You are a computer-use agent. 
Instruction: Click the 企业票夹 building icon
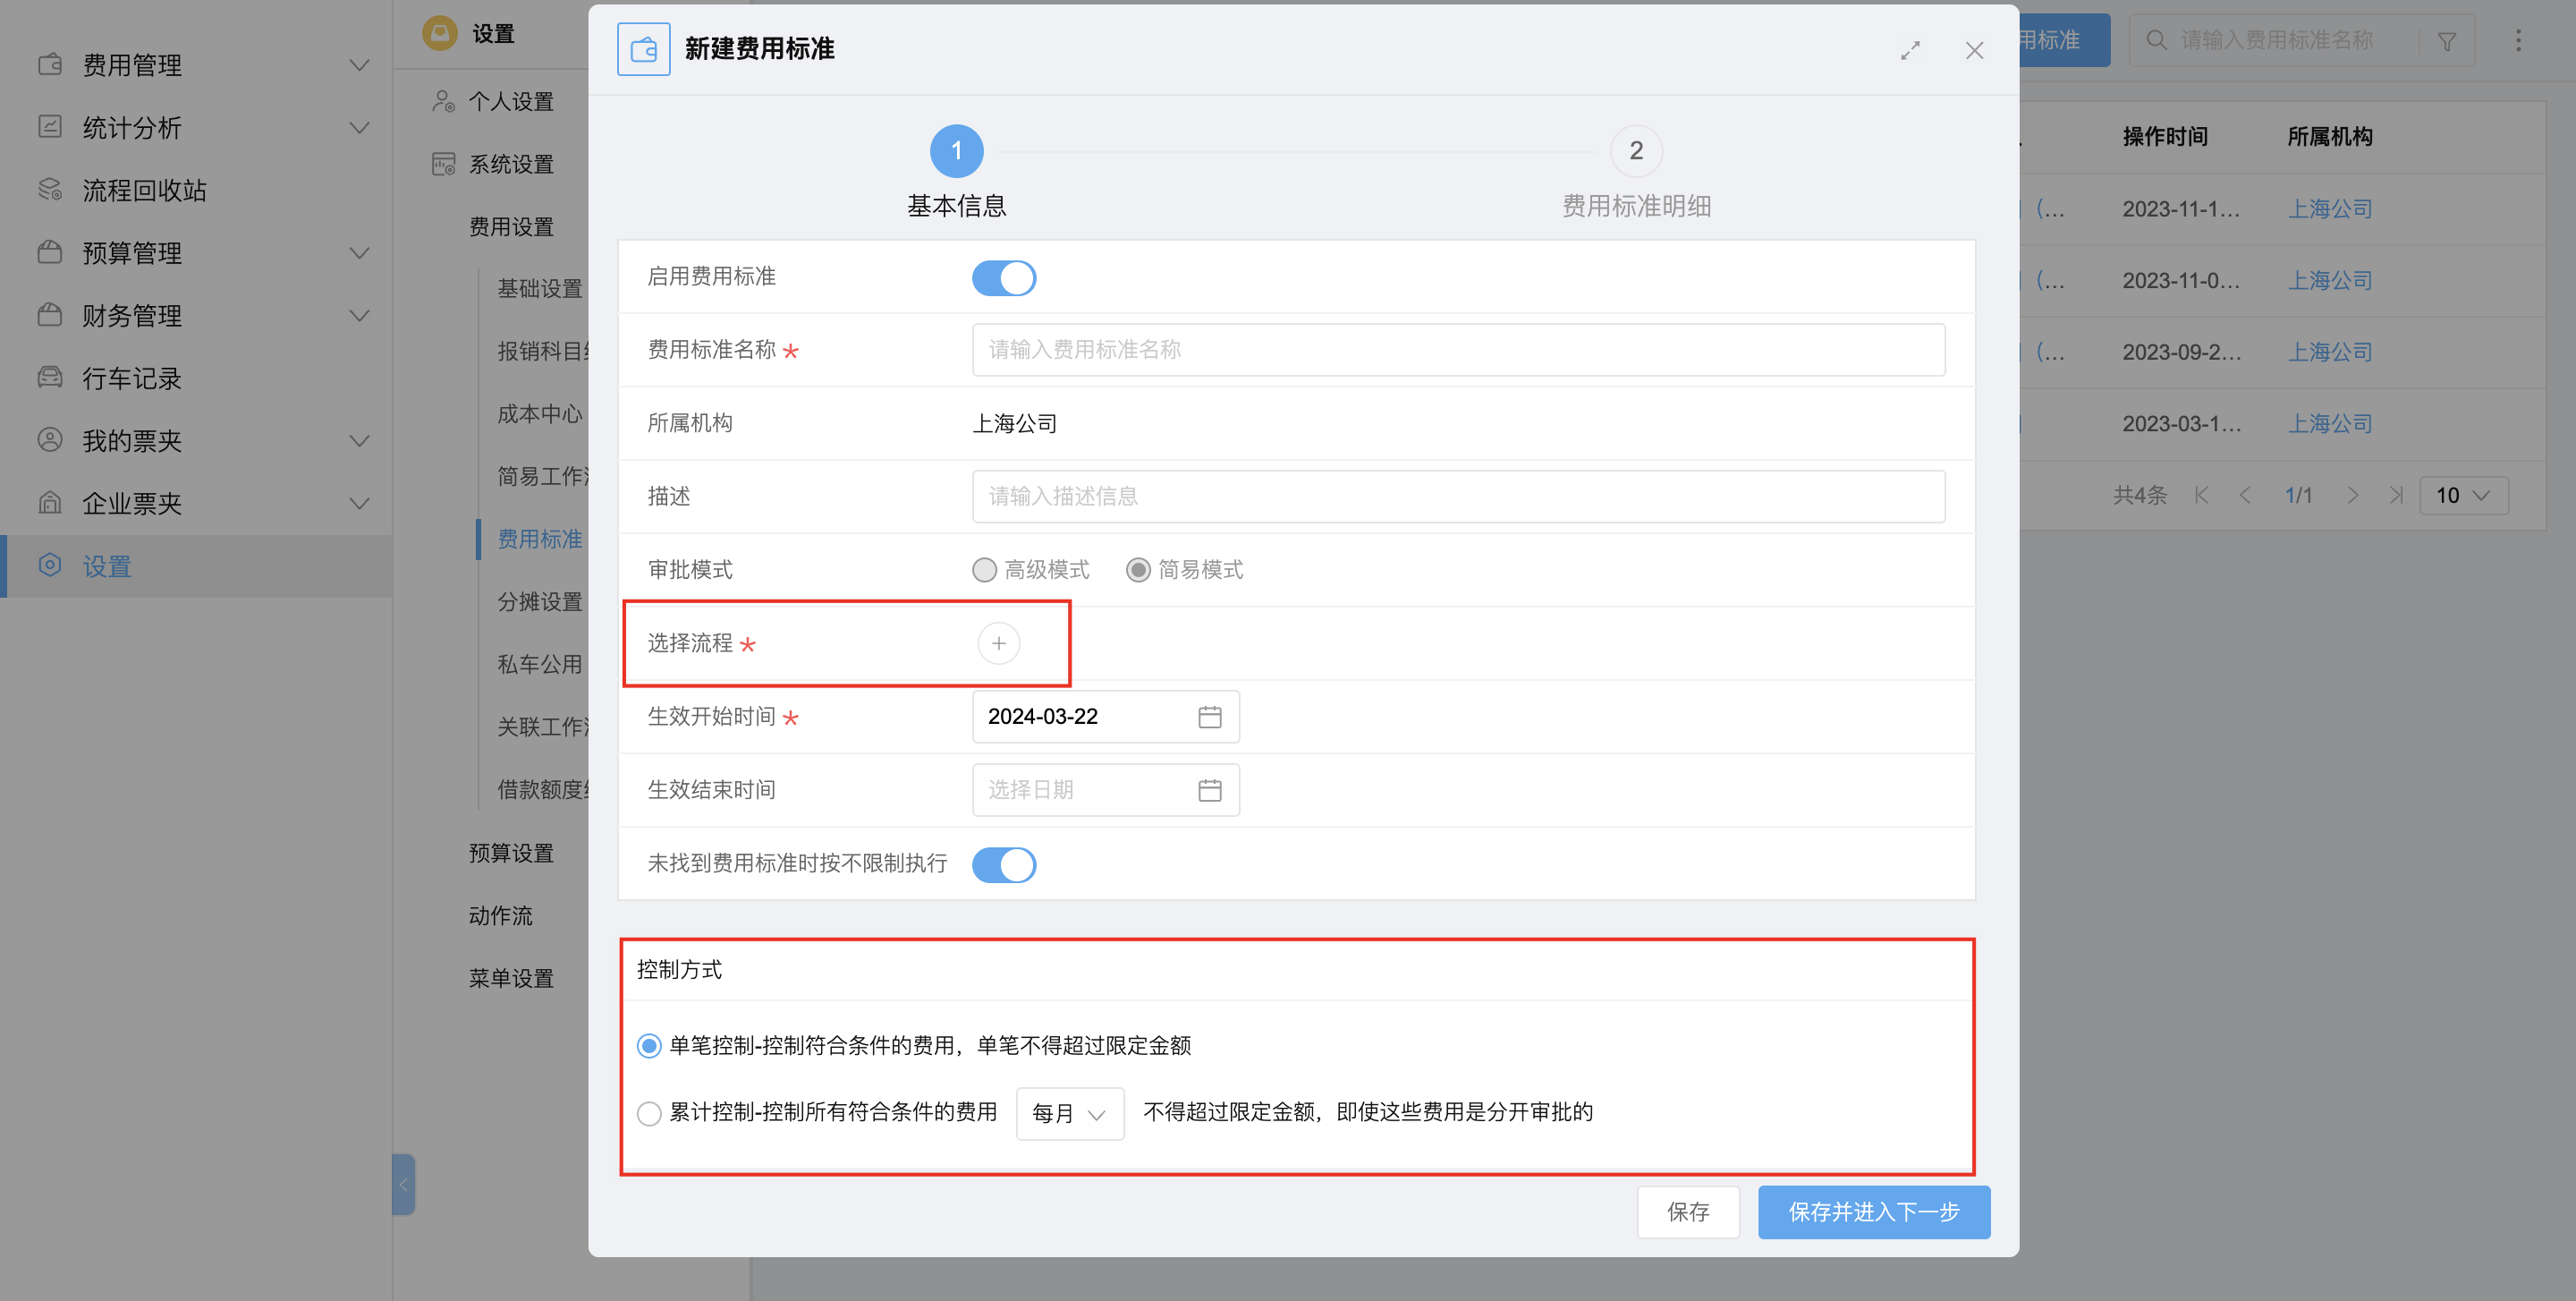tap(50, 503)
